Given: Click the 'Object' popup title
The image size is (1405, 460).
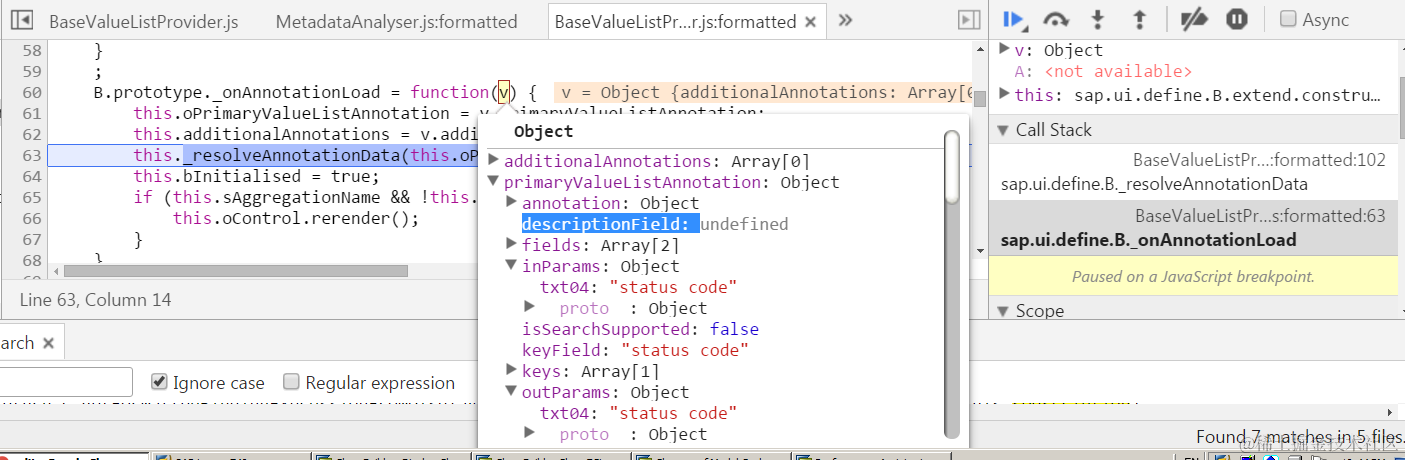Looking at the screenshot, I should point(543,131).
